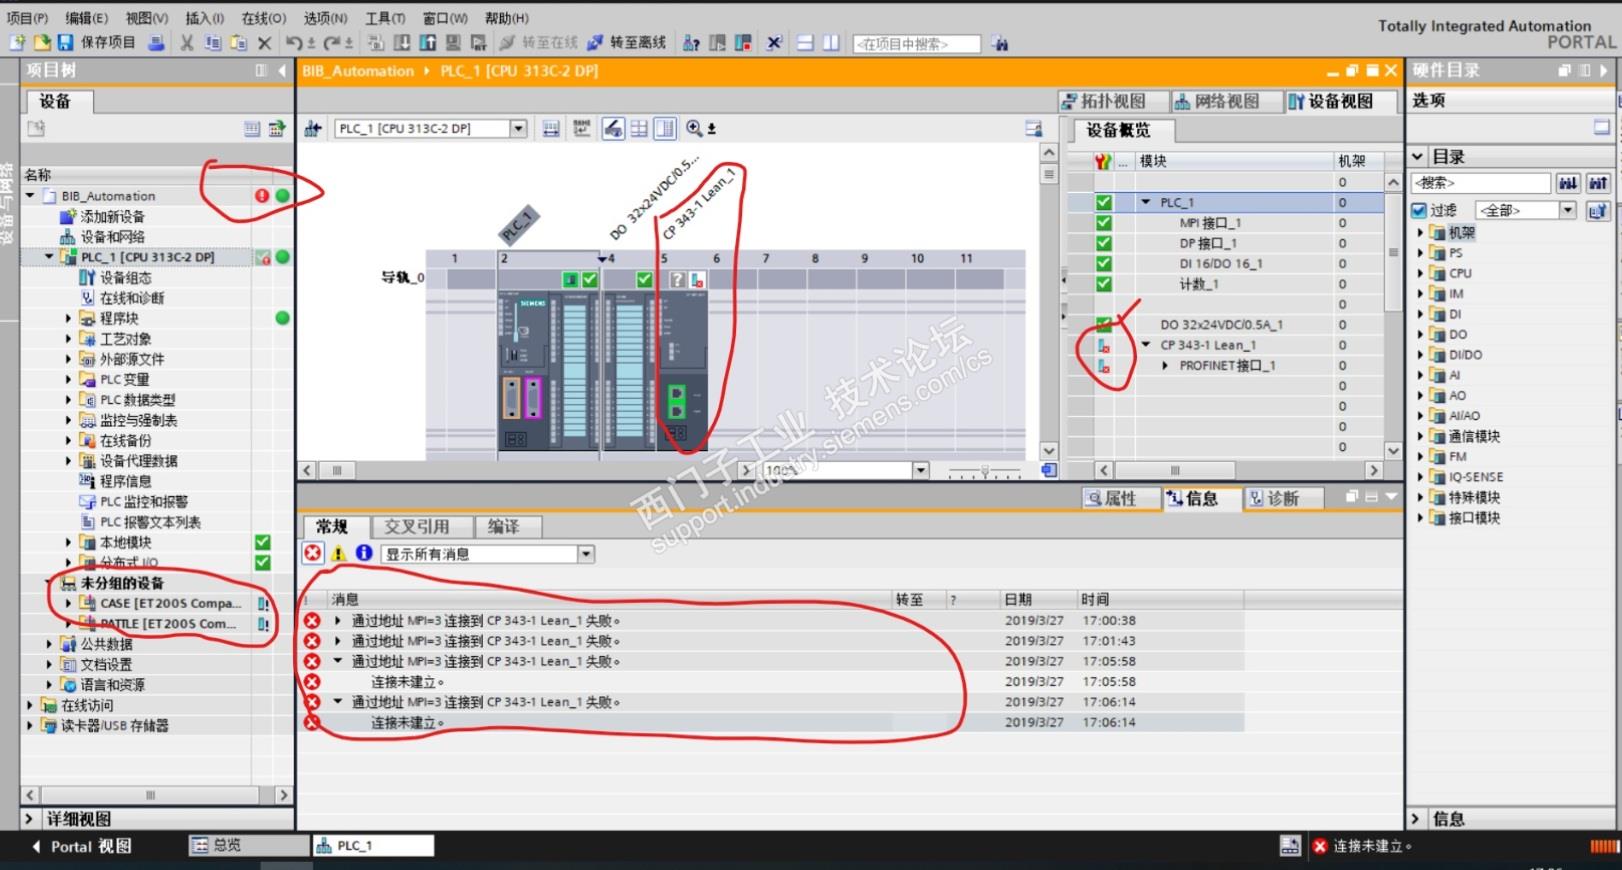Select CP 343-1 Lean module in rack
1622x870 pixels.
(681, 372)
